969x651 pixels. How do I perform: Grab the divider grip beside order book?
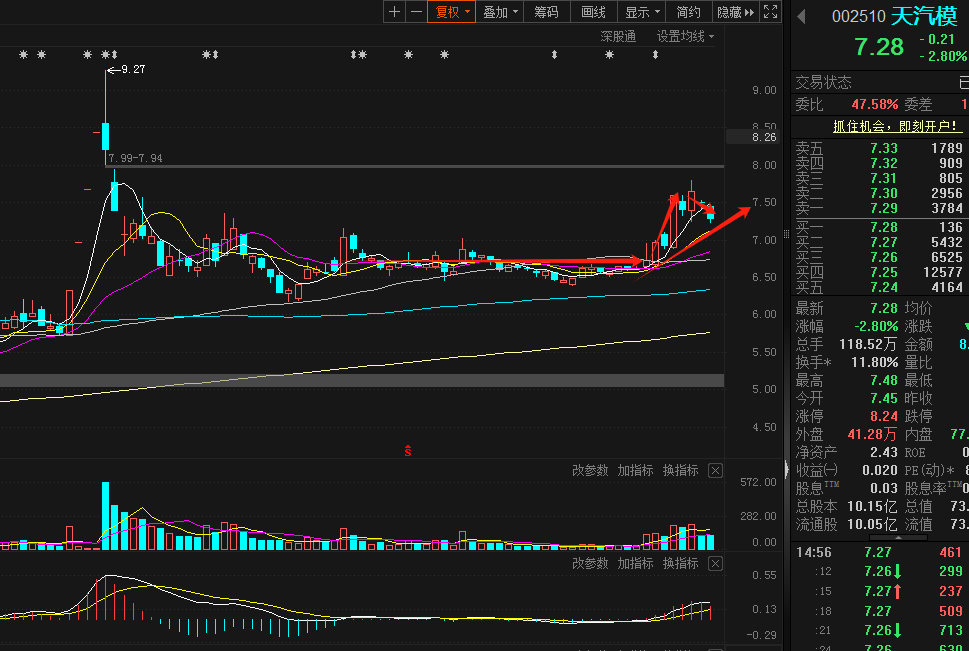786,234
